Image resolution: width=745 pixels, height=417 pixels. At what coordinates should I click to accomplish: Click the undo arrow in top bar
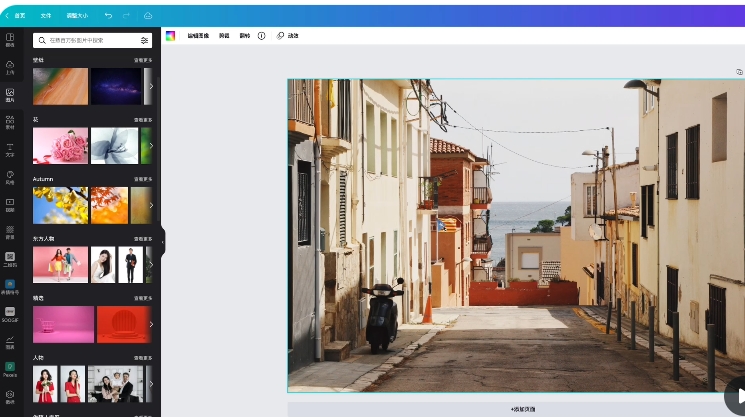(x=108, y=16)
